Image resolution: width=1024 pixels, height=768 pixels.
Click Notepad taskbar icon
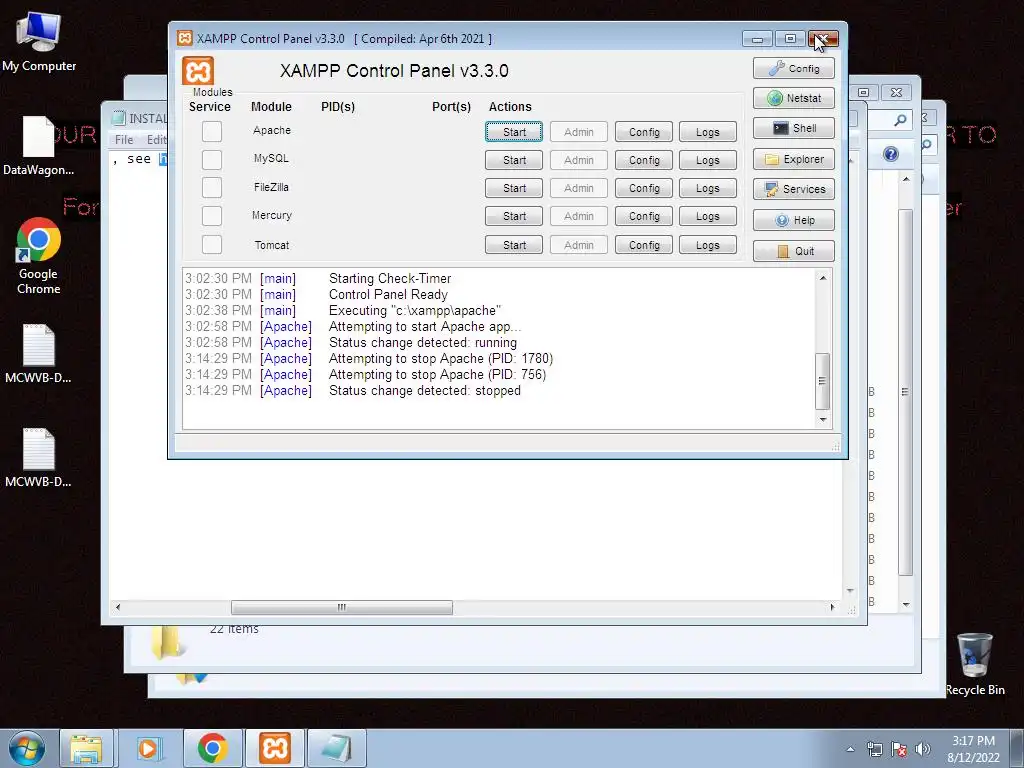click(337, 748)
